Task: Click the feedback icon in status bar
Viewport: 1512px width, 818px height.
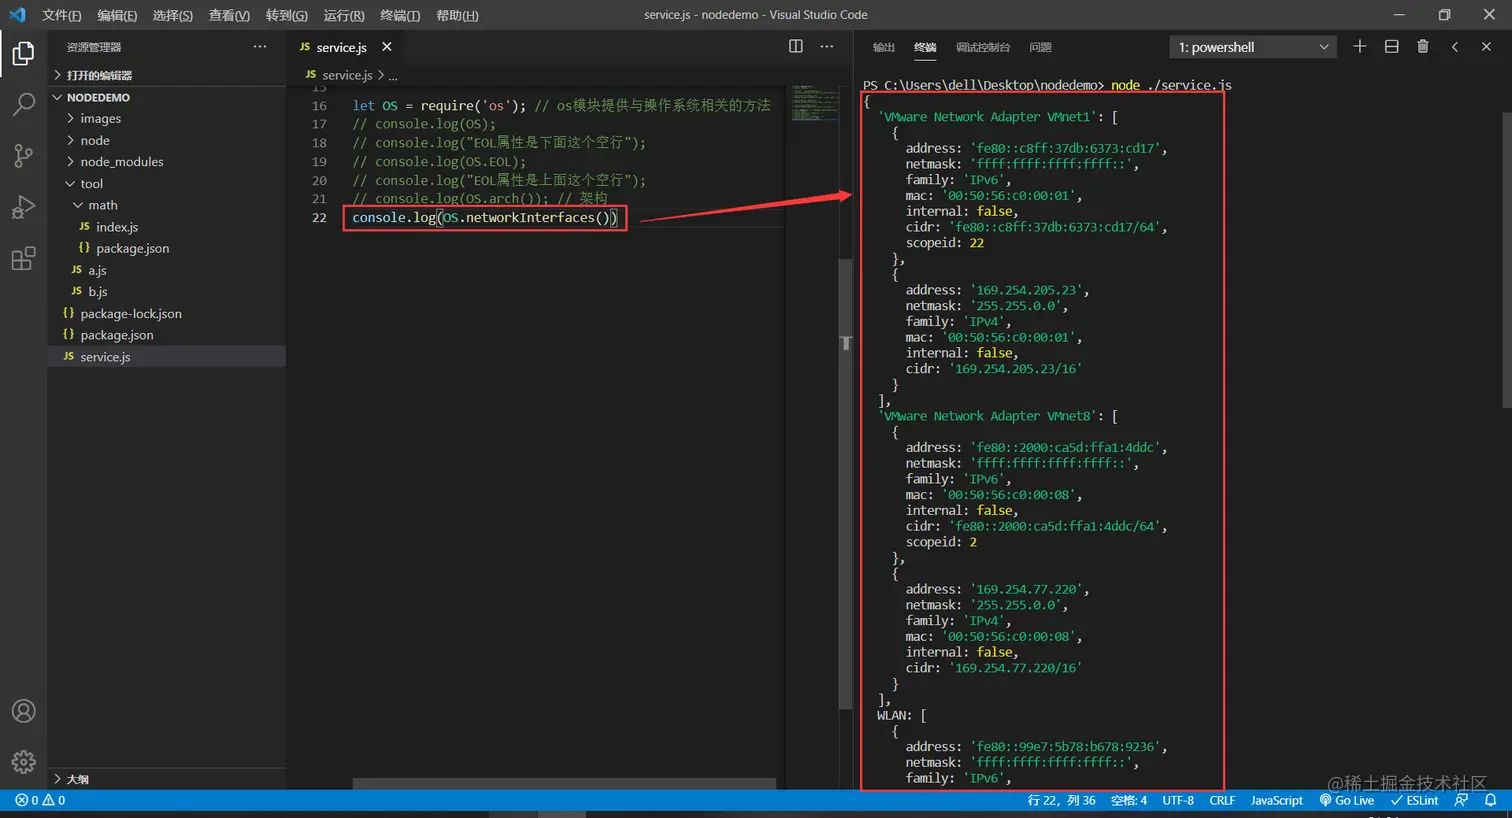Action: [1461, 800]
